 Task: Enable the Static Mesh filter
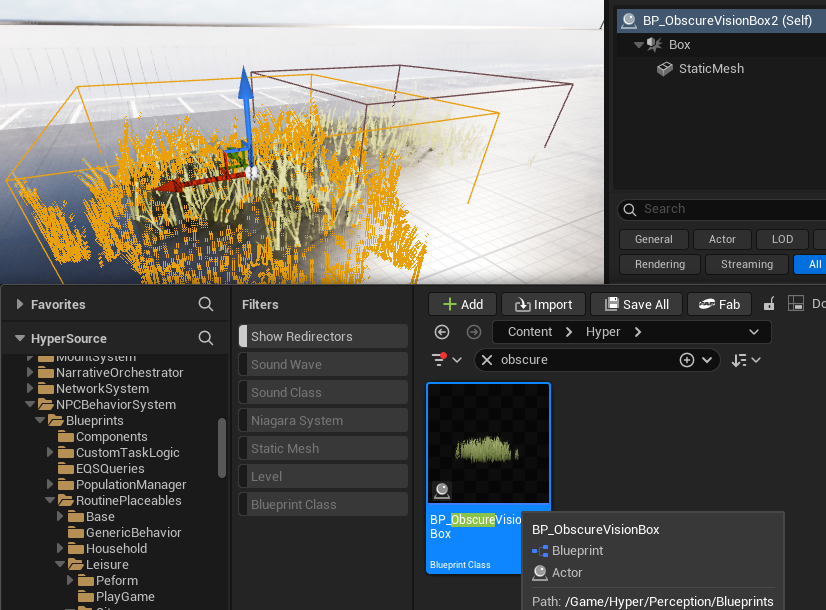click(x=322, y=448)
